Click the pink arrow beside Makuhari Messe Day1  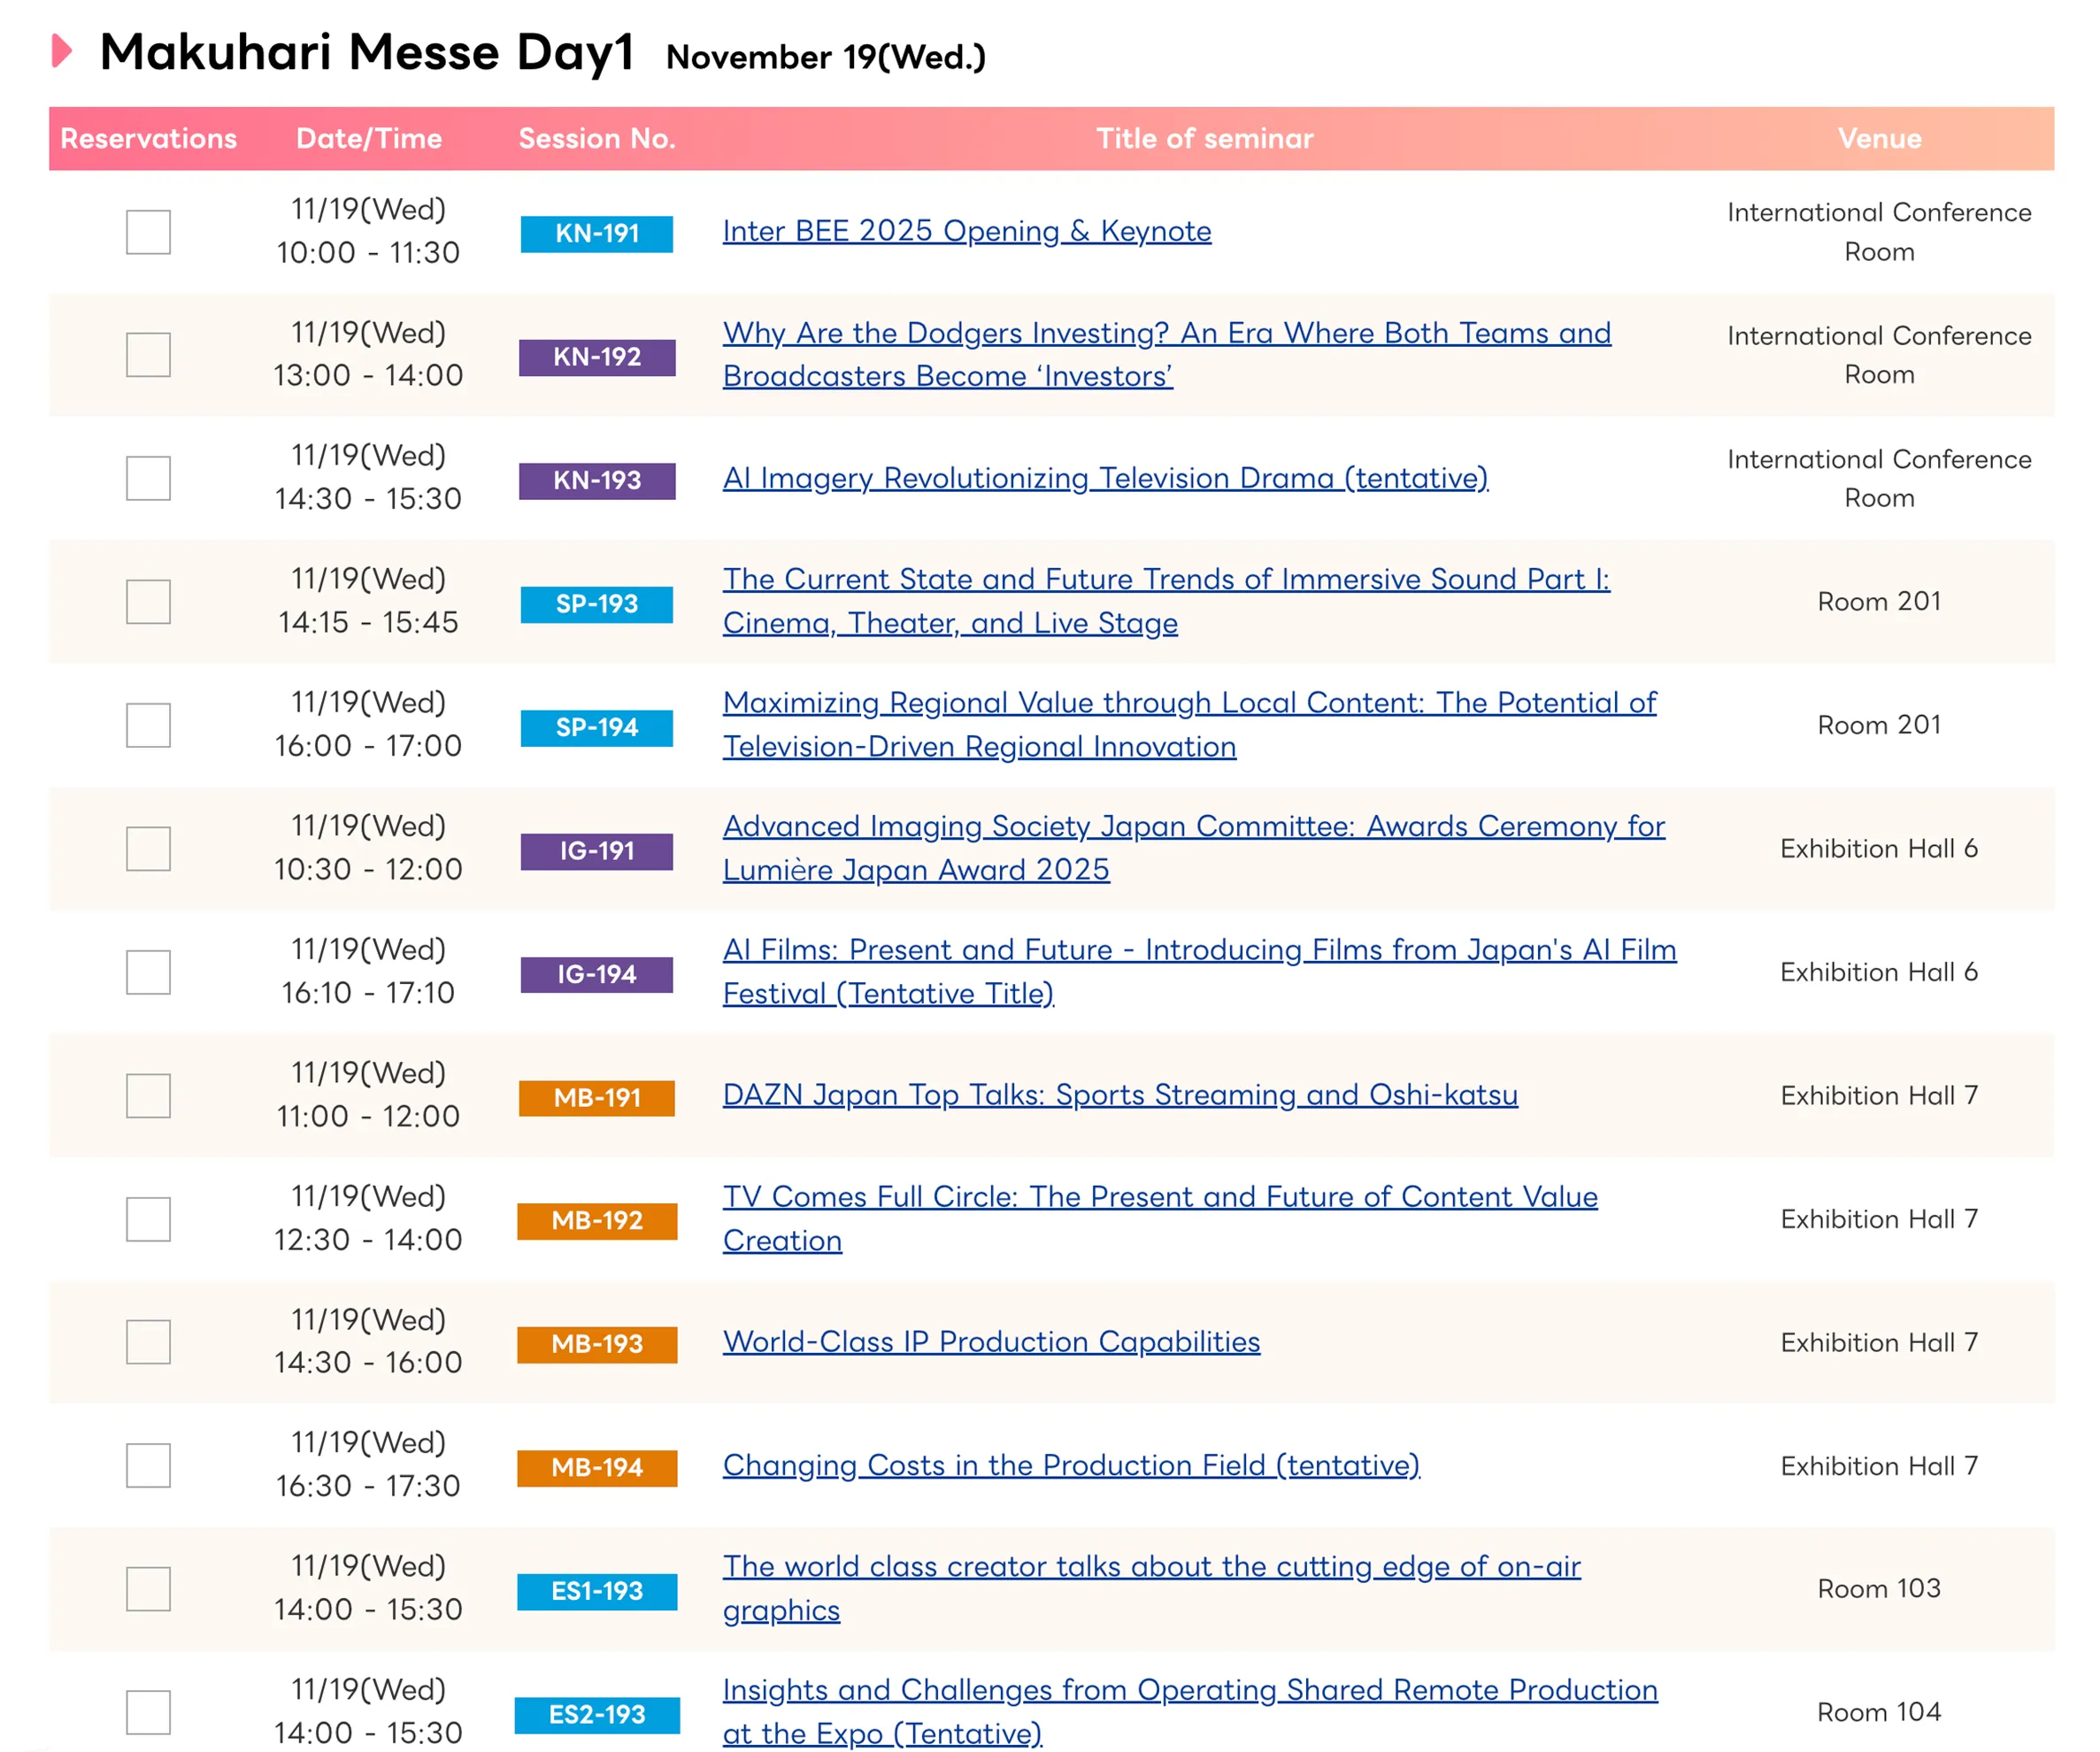tap(62, 51)
